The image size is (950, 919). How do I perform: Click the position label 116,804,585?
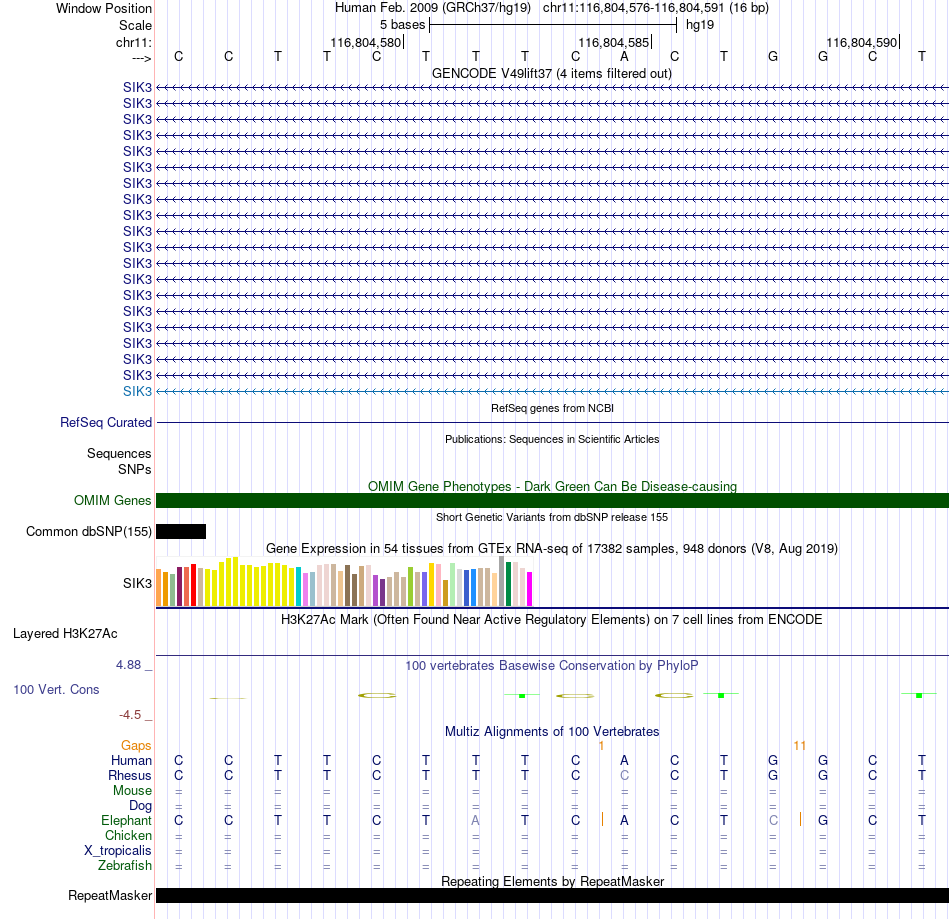[x=613, y=42]
